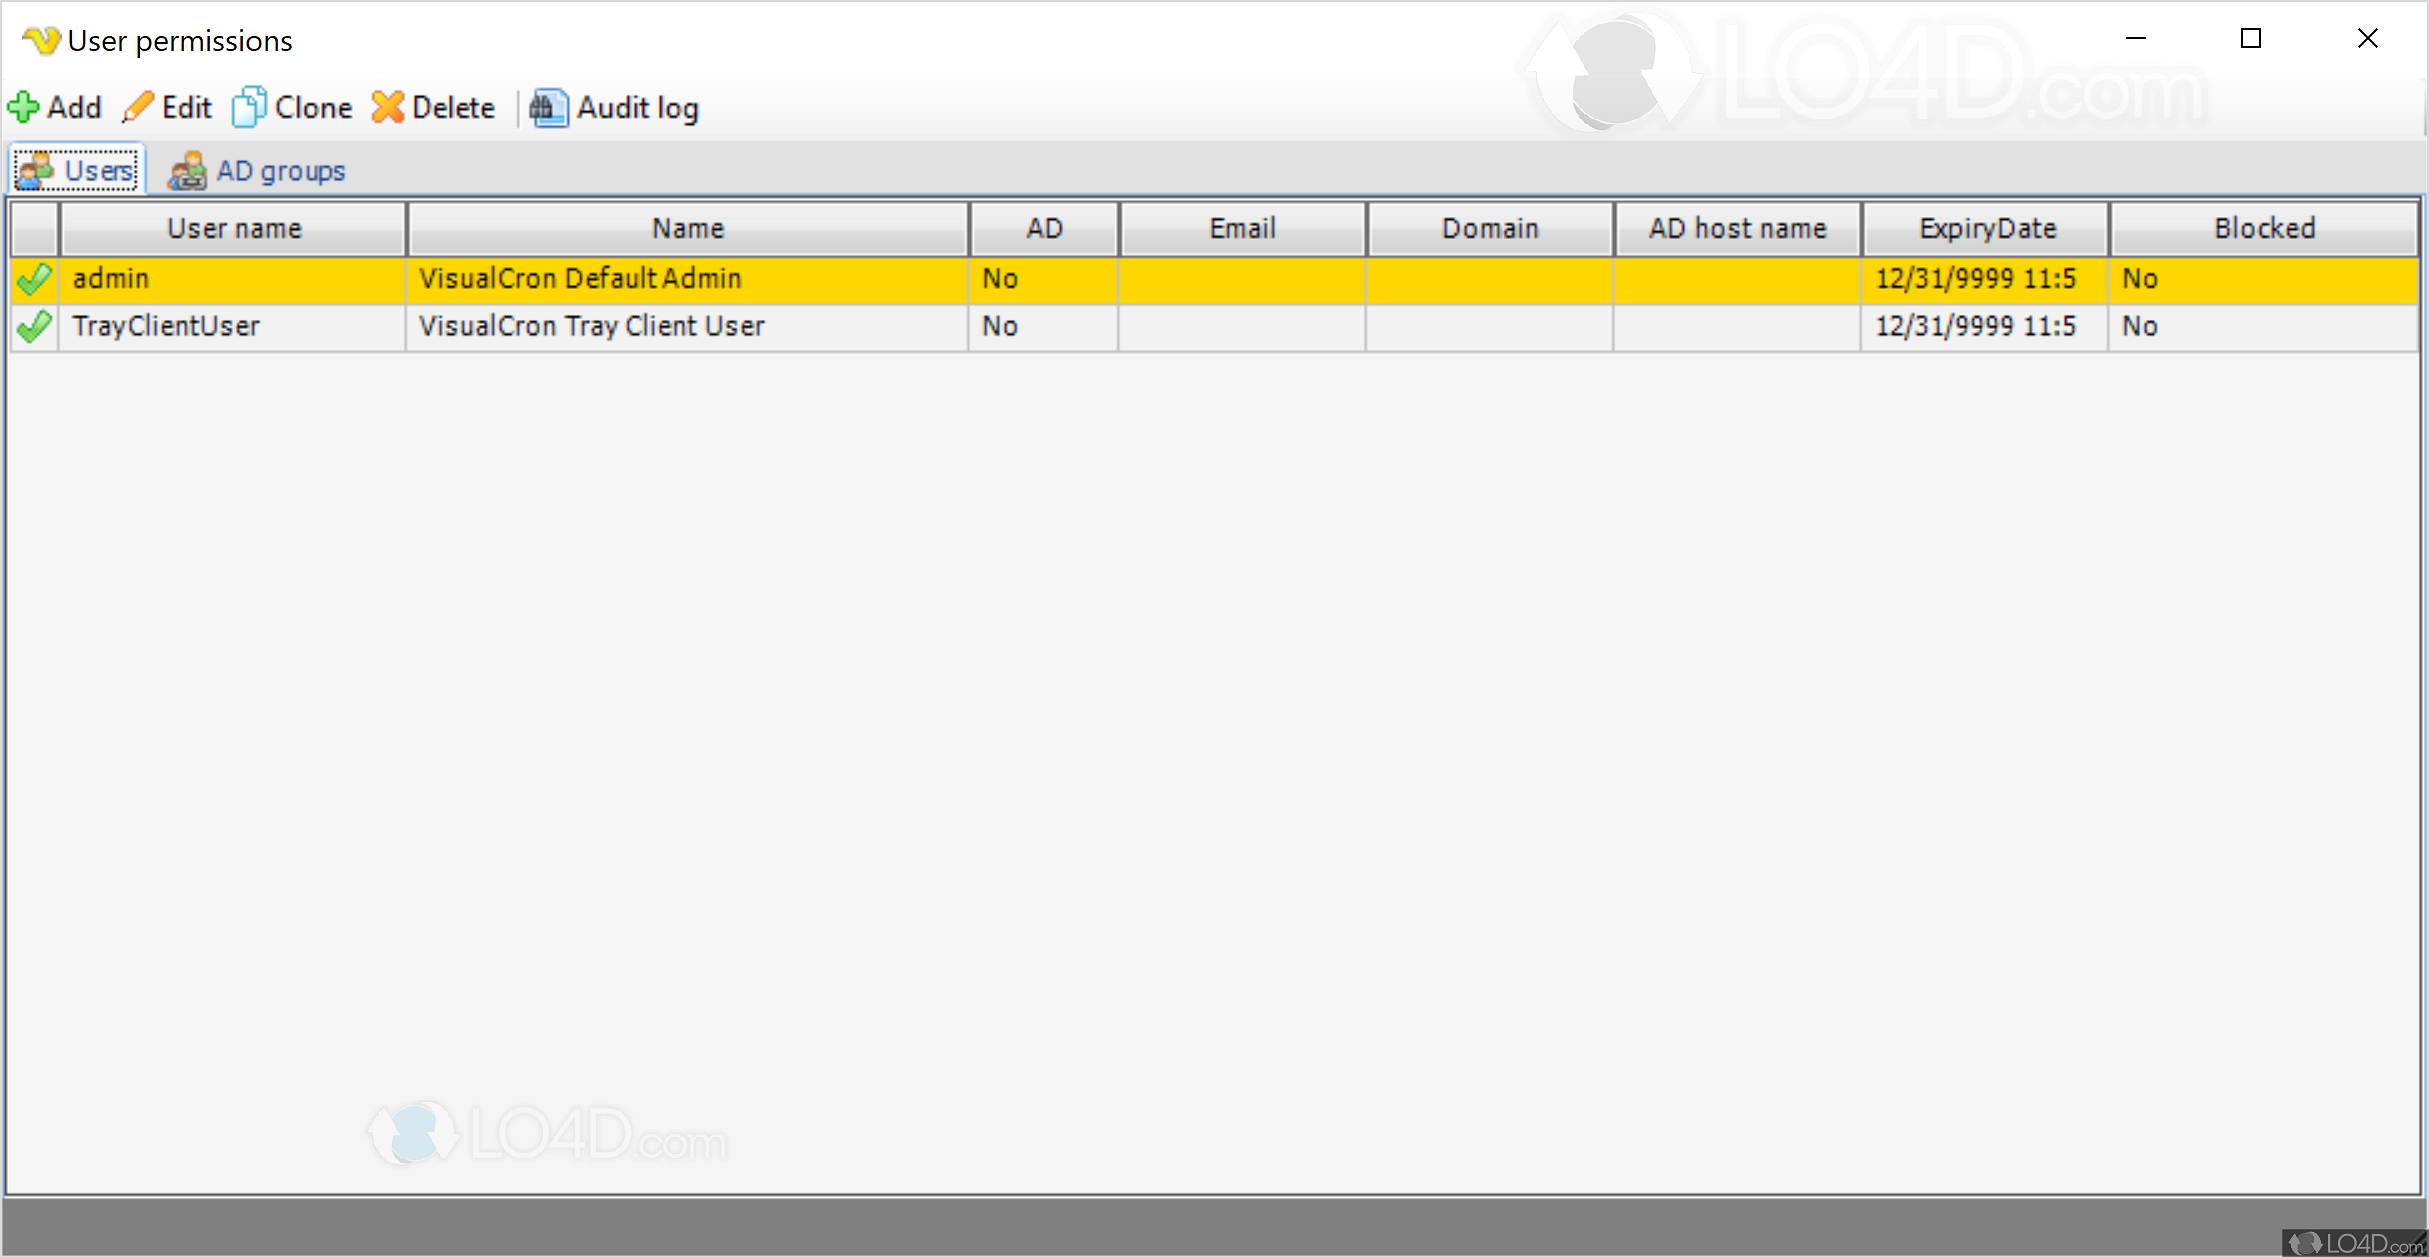Click the AD host name header
This screenshot has height=1257, width=2429.
(x=1737, y=229)
